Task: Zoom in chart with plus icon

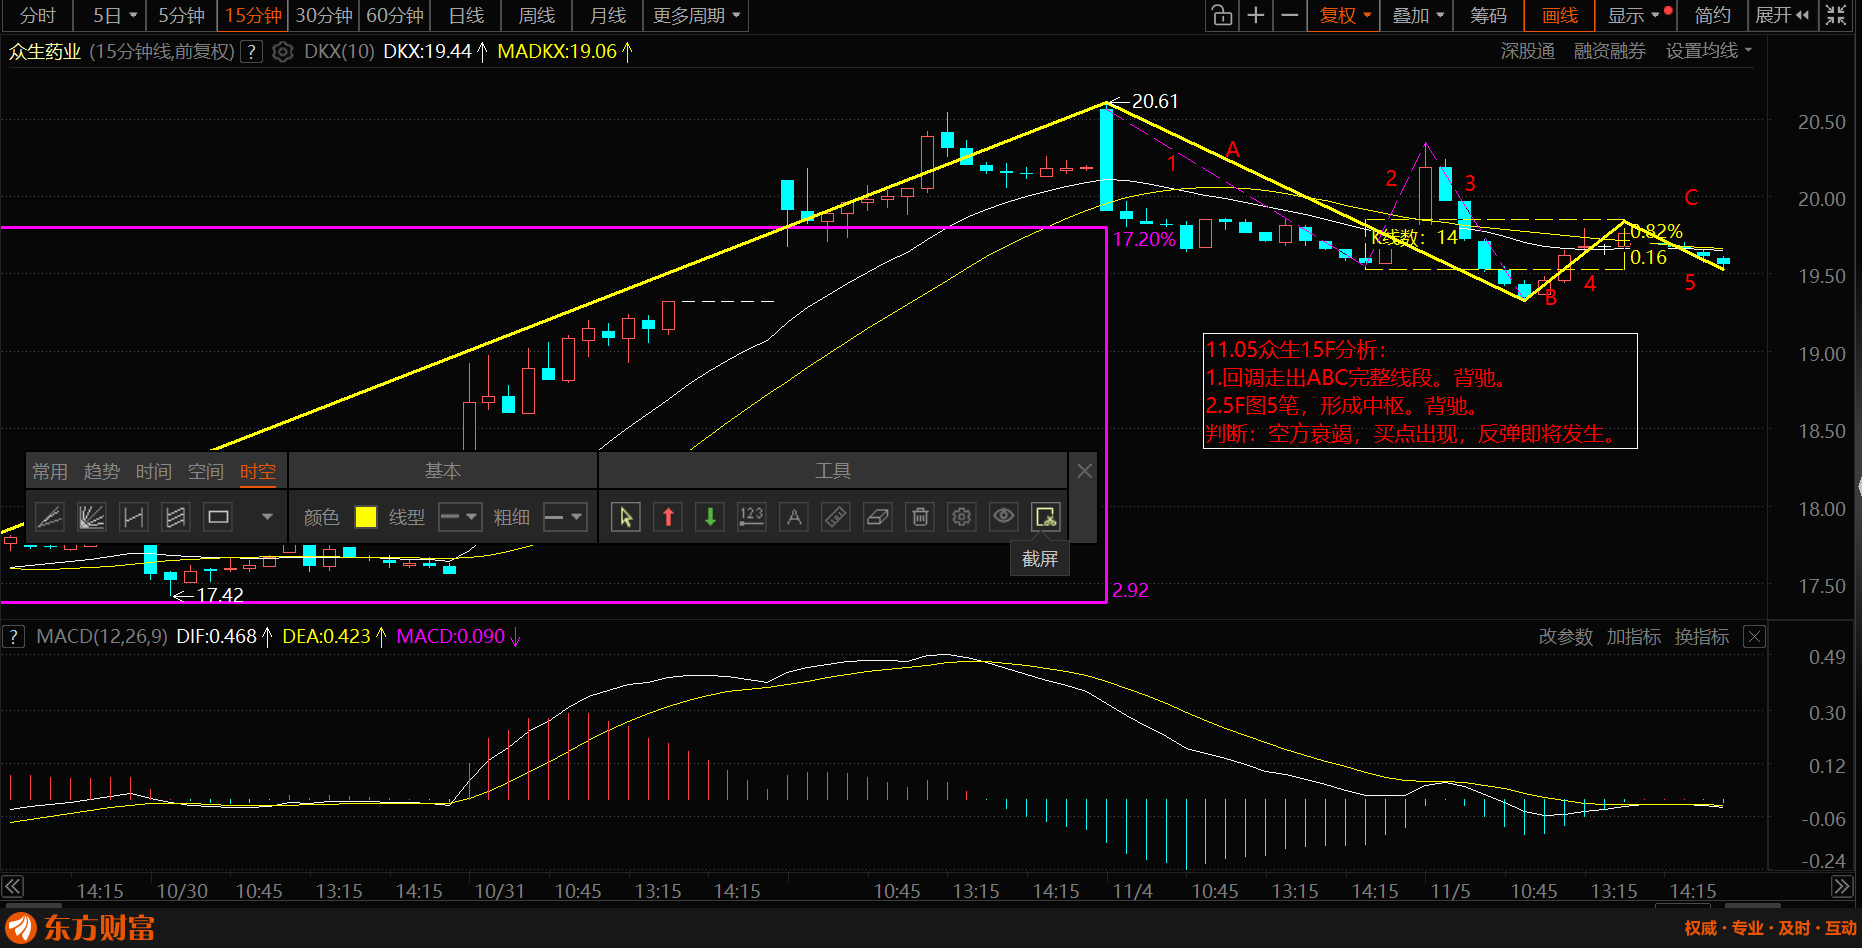Action: 1256,15
